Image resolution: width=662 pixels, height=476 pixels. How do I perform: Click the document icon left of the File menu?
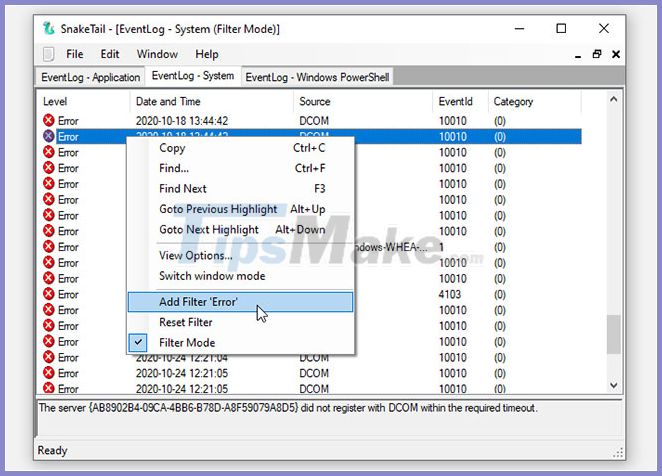(x=49, y=54)
